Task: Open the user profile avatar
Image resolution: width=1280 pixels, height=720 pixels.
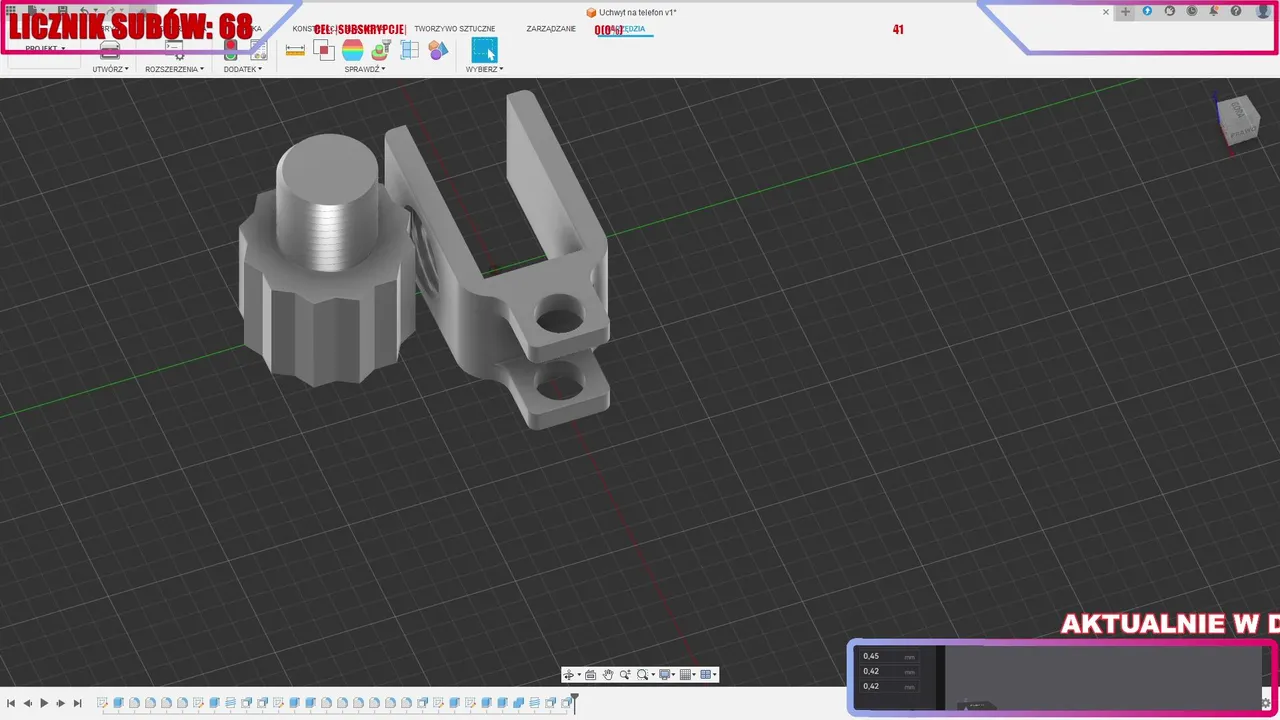Action: [x=1263, y=11]
